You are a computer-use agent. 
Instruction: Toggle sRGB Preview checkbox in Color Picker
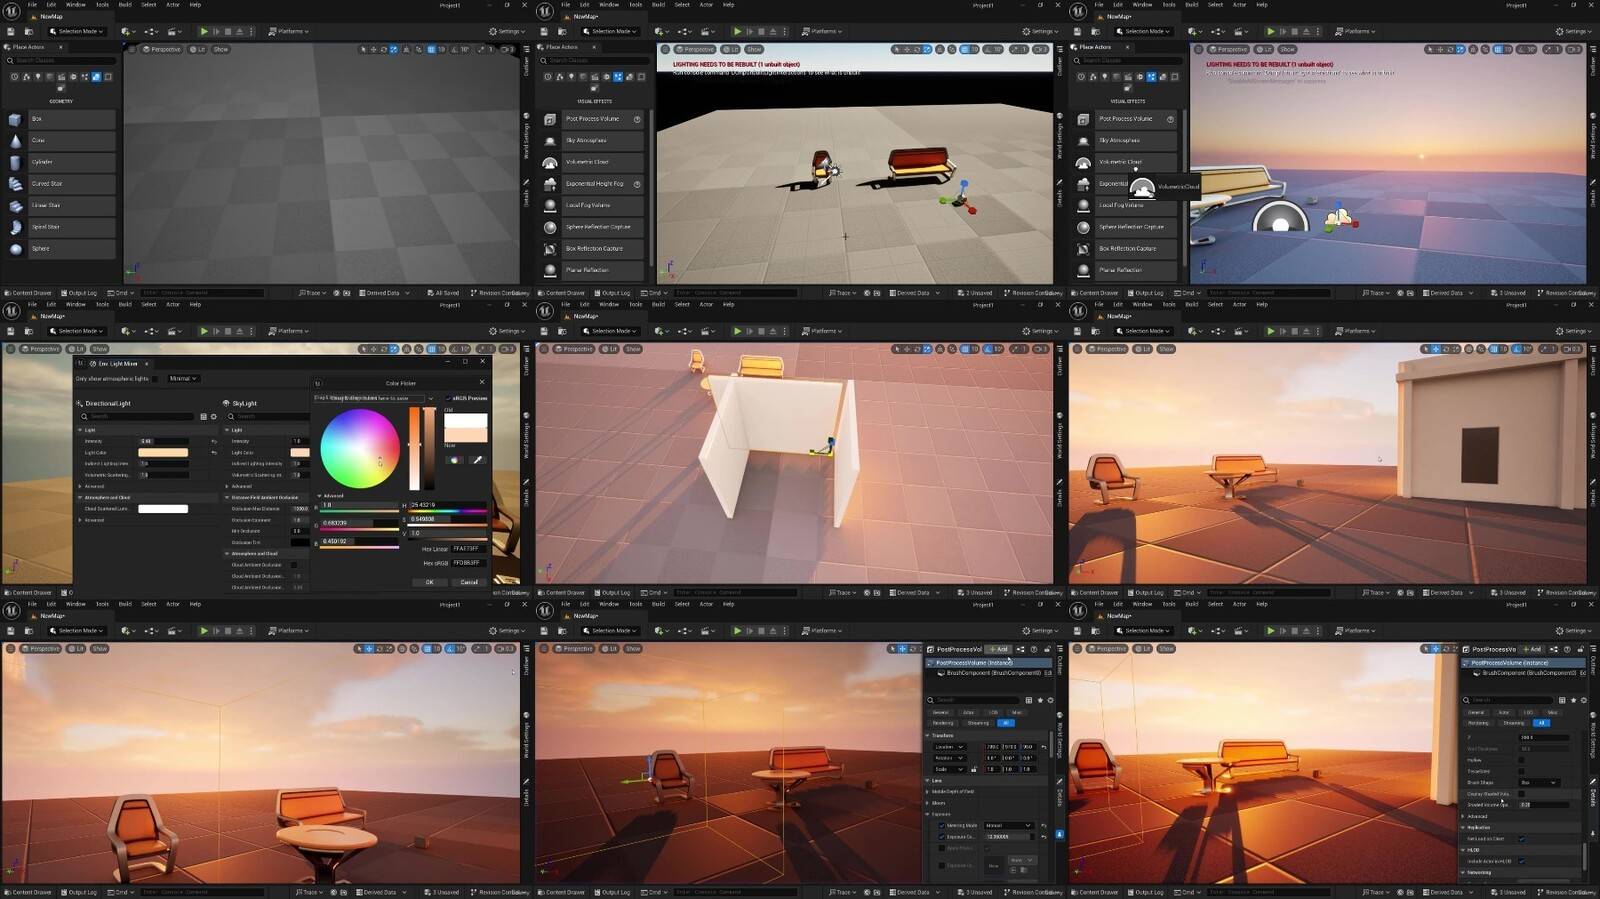pos(448,398)
